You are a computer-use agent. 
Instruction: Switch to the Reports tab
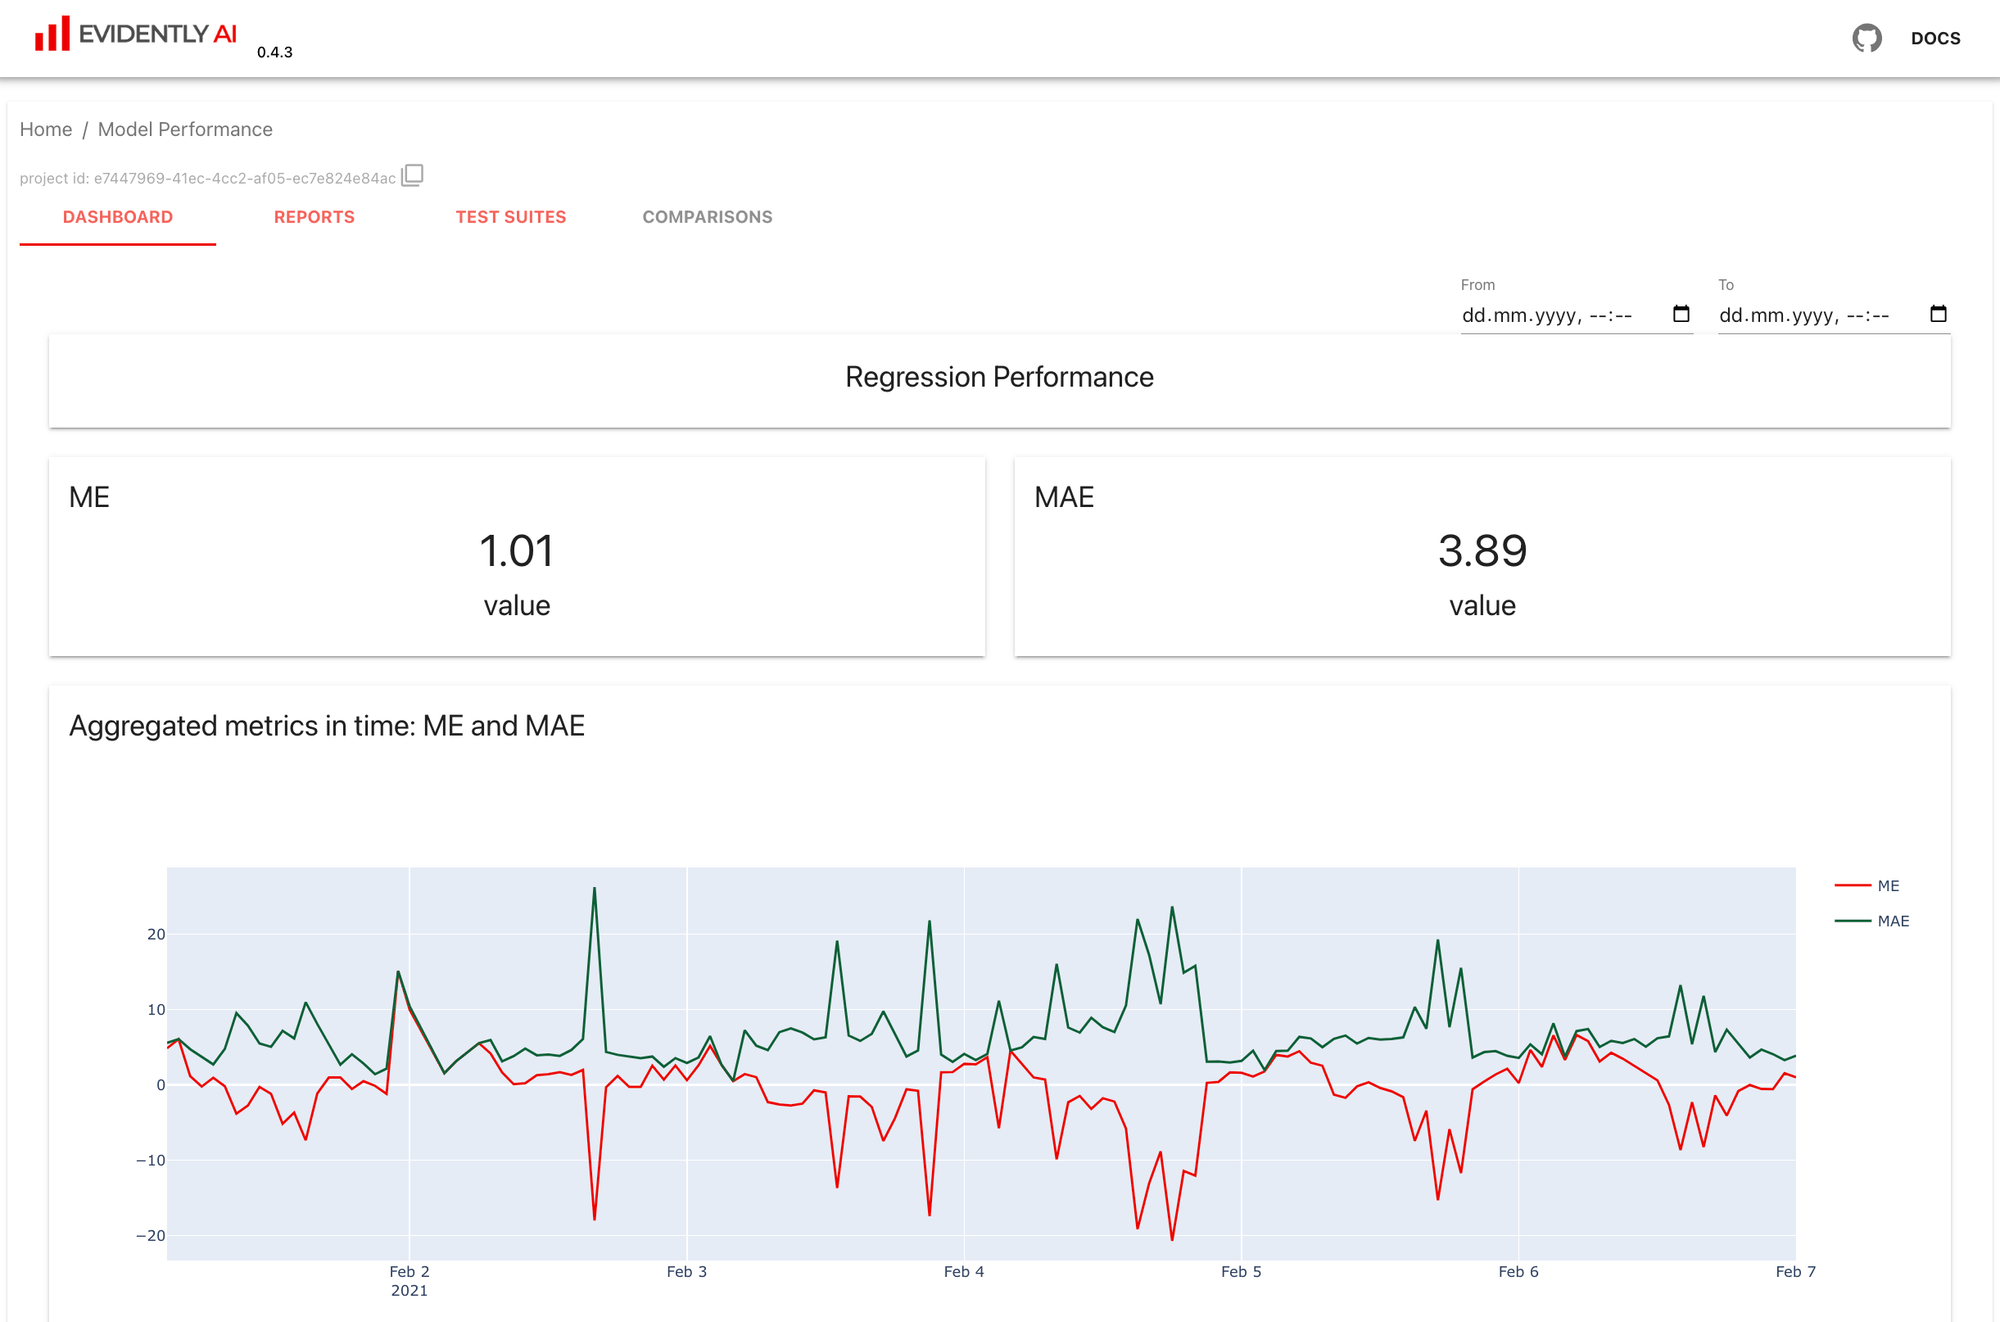click(x=314, y=217)
